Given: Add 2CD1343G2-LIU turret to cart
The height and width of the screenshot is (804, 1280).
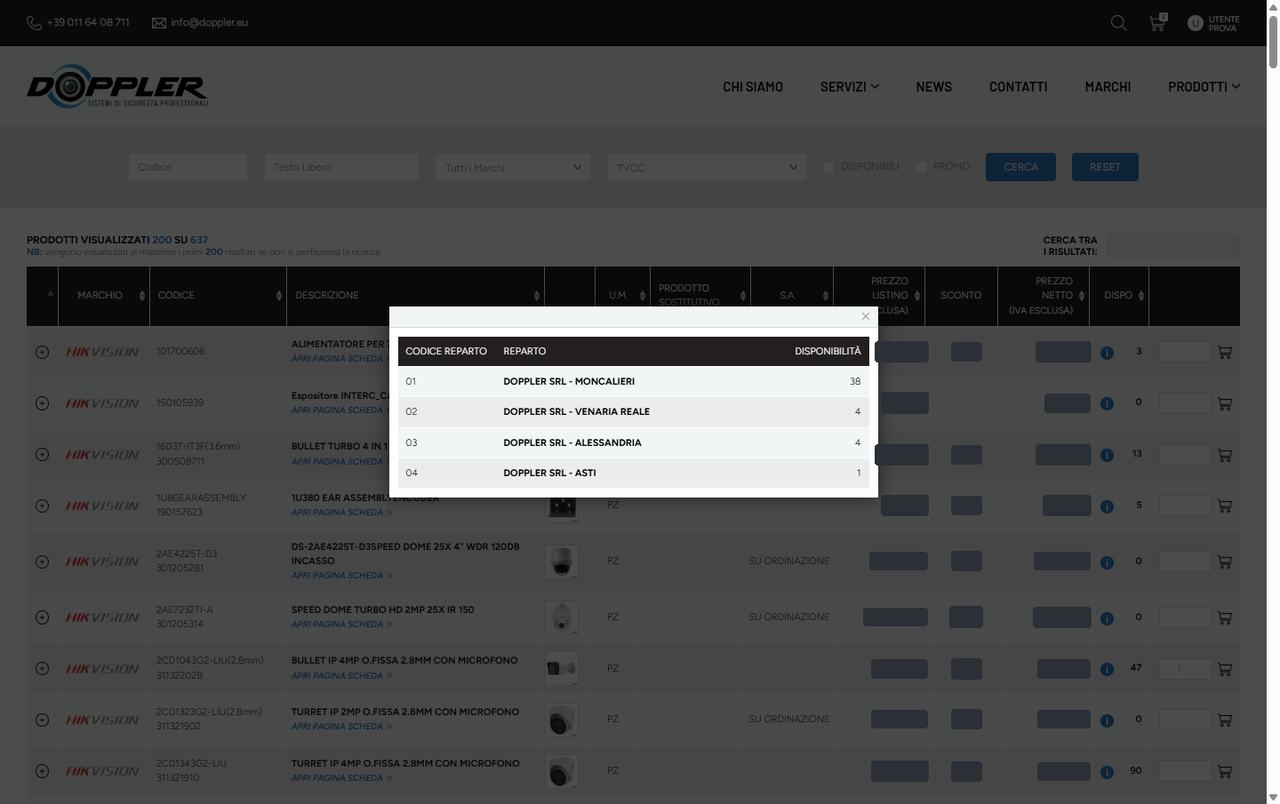Looking at the screenshot, I should 1225,772.
